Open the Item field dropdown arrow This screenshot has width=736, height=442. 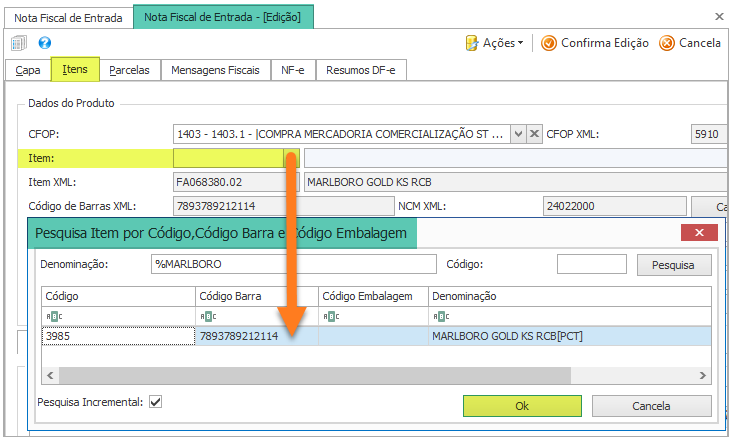pos(292,158)
